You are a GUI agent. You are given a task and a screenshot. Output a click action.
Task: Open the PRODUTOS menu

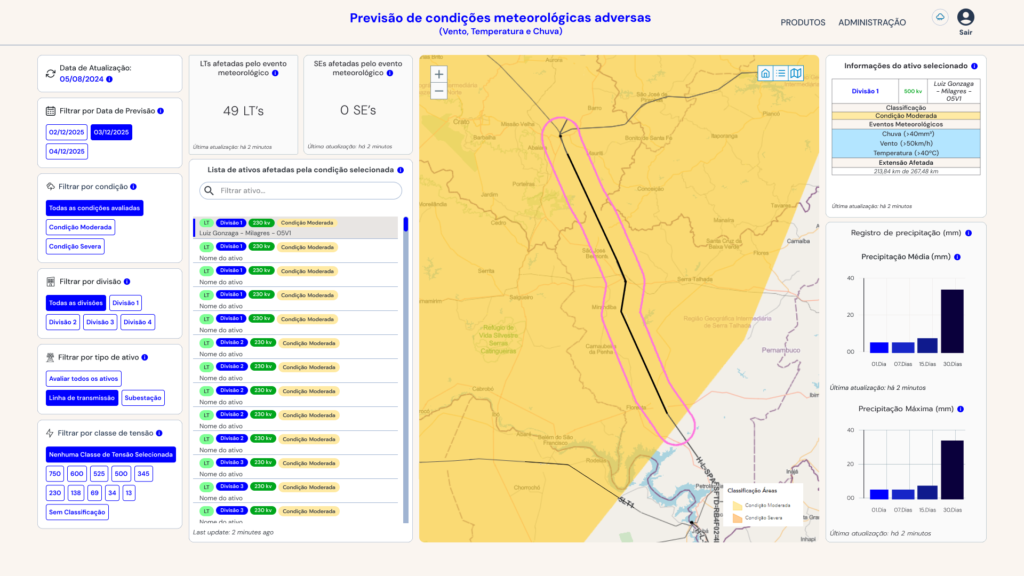[803, 22]
